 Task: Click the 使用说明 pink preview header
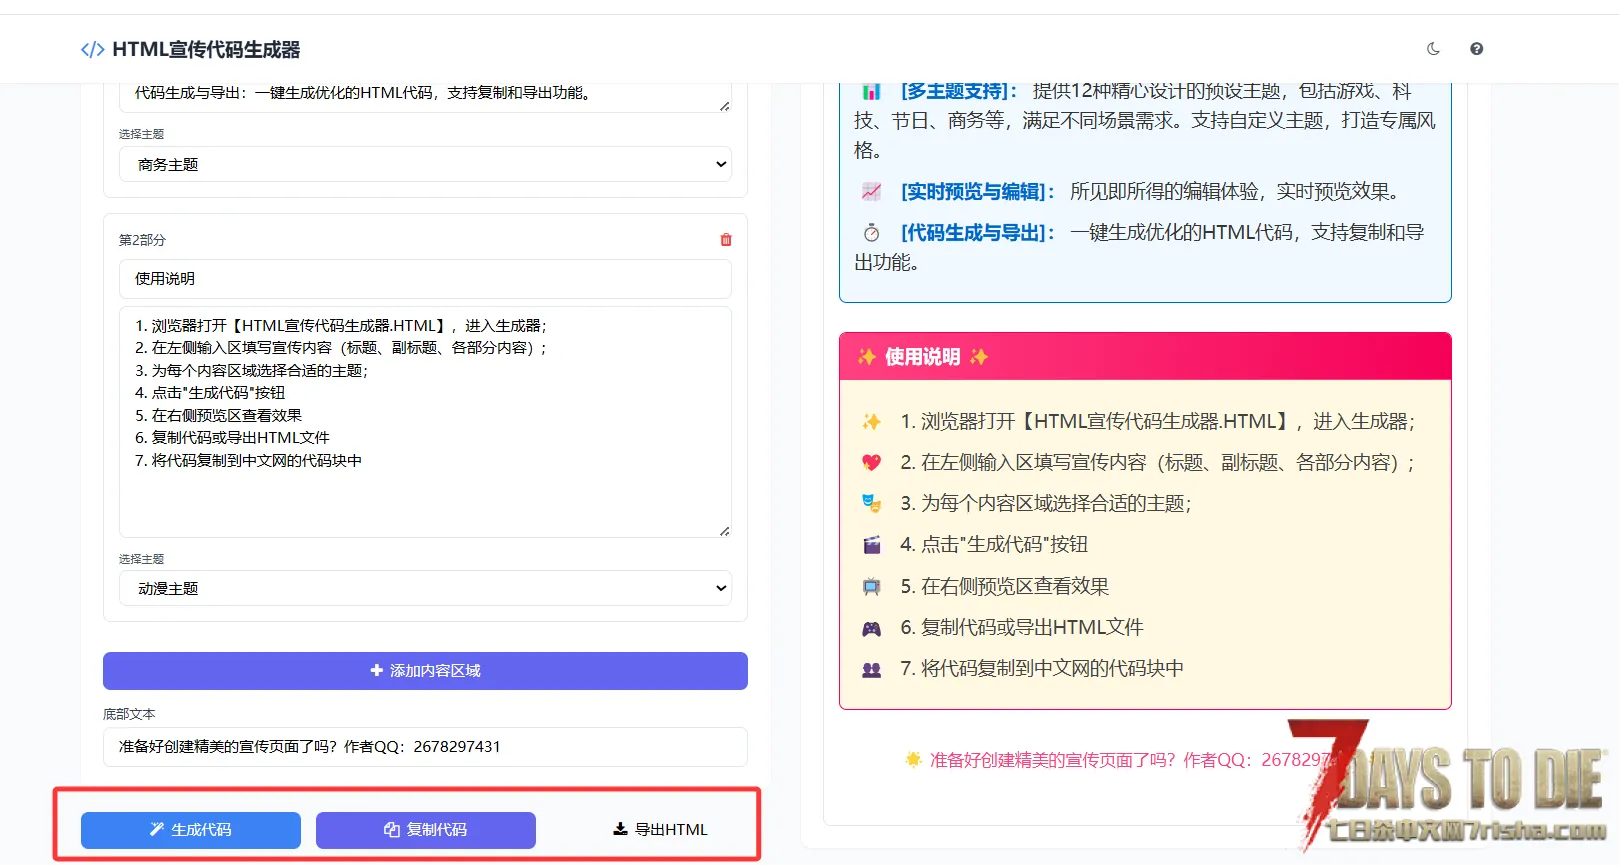(x=1145, y=357)
